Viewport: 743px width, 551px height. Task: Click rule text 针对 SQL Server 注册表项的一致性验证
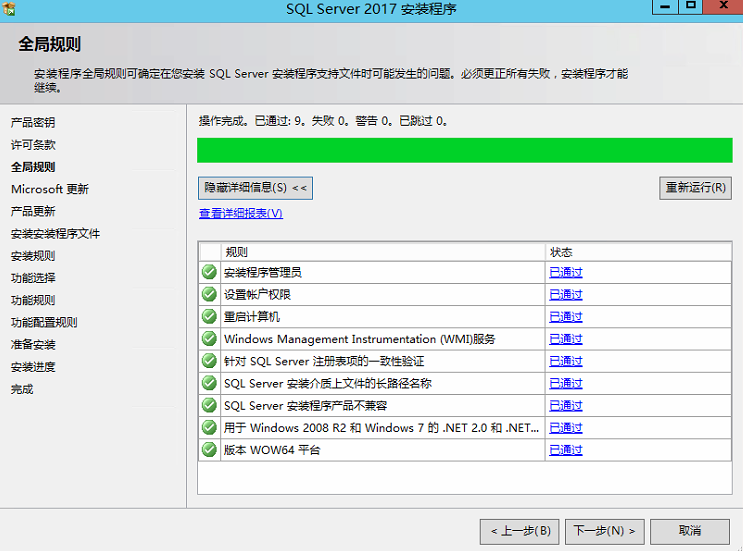click(x=324, y=361)
